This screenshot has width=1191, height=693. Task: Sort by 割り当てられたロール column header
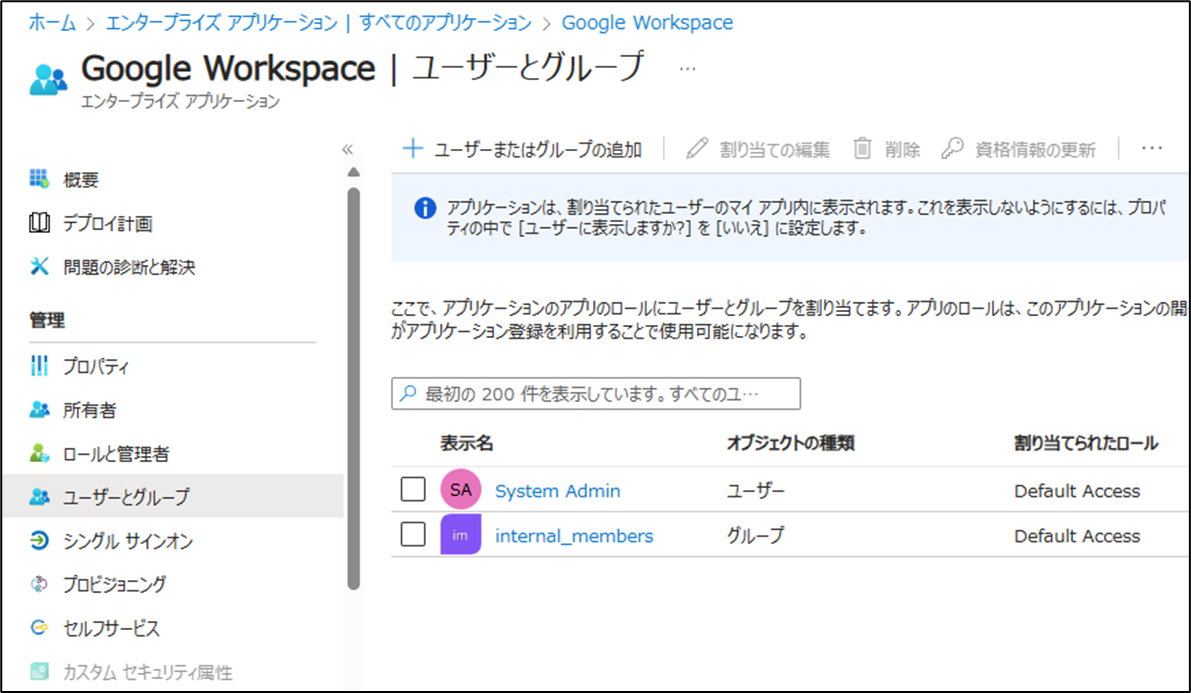1086,443
